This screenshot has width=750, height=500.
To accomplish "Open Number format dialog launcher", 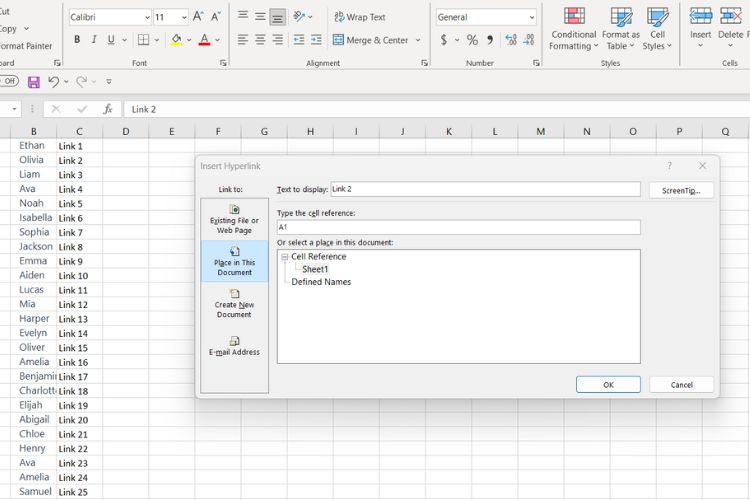I will (x=536, y=63).
